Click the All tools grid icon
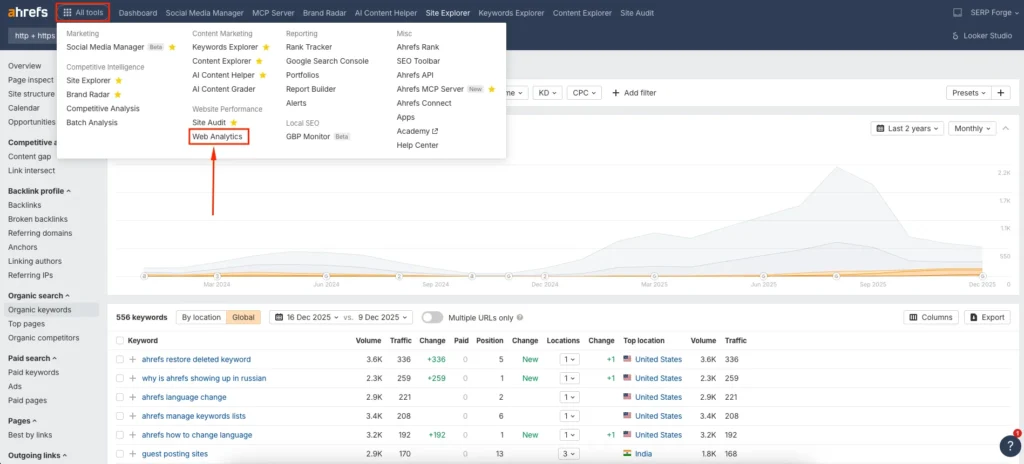This screenshot has width=1024, height=464. click(x=66, y=13)
